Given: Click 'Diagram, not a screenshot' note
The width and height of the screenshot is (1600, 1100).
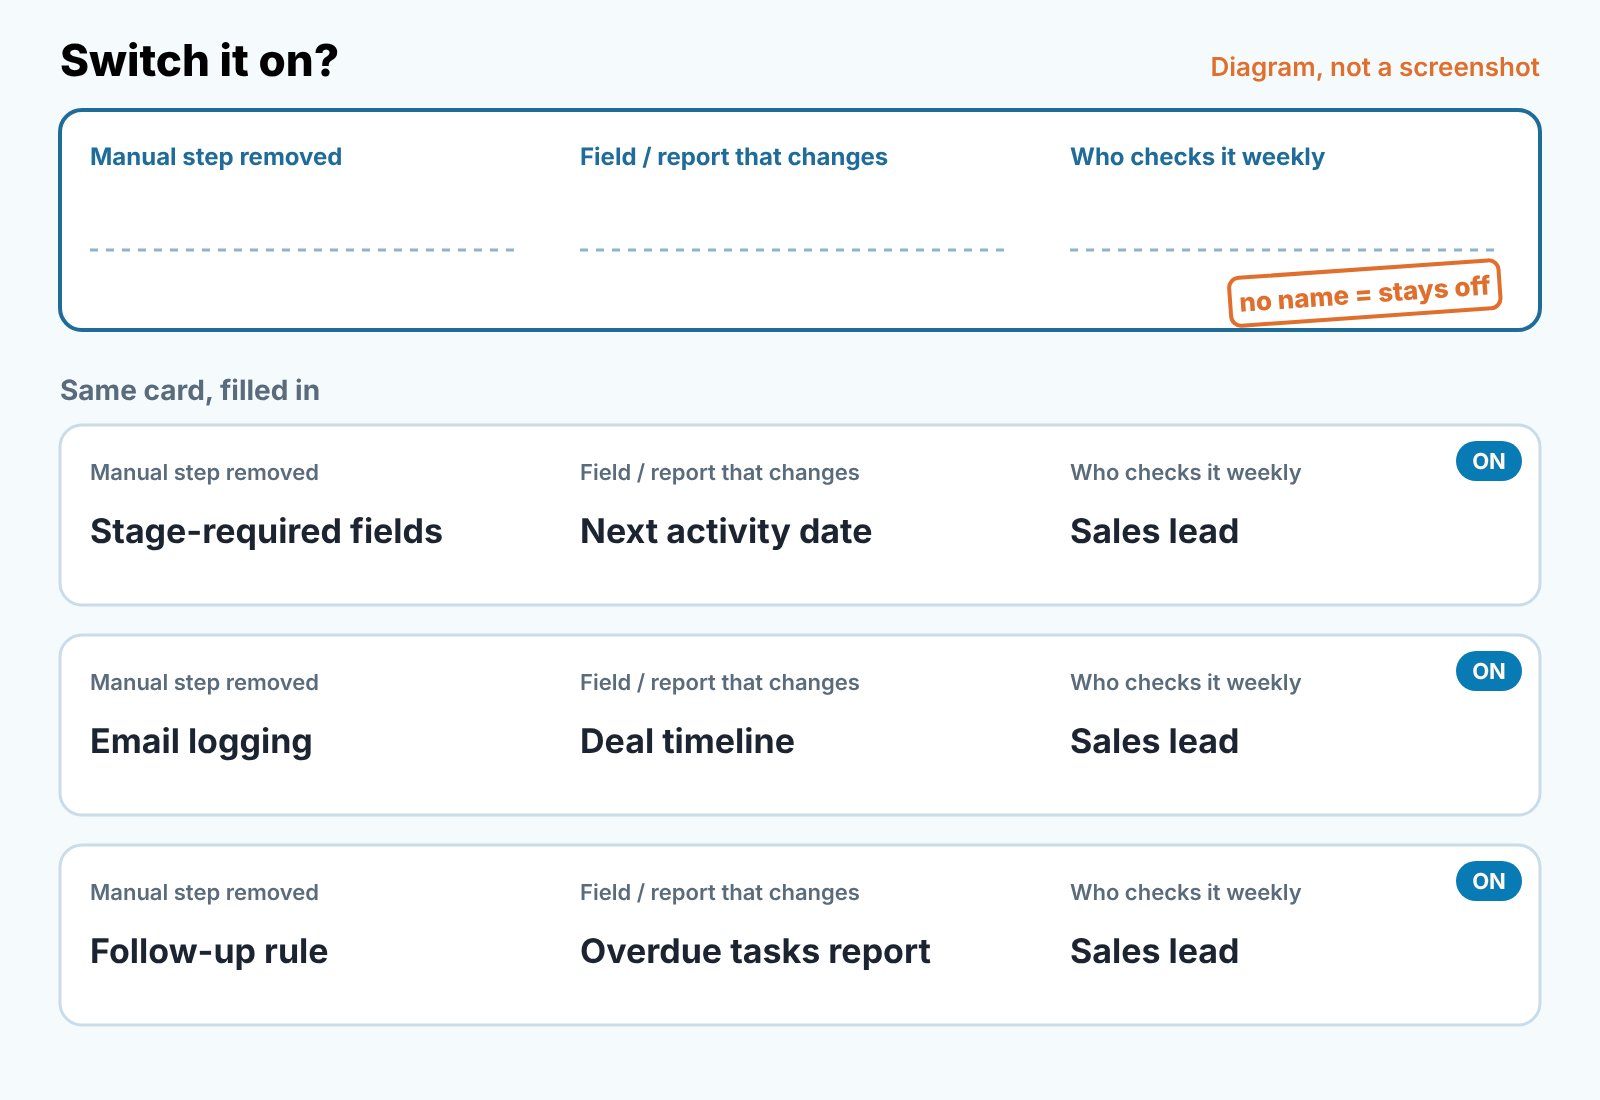Looking at the screenshot, I should (x=1374, y=67).
